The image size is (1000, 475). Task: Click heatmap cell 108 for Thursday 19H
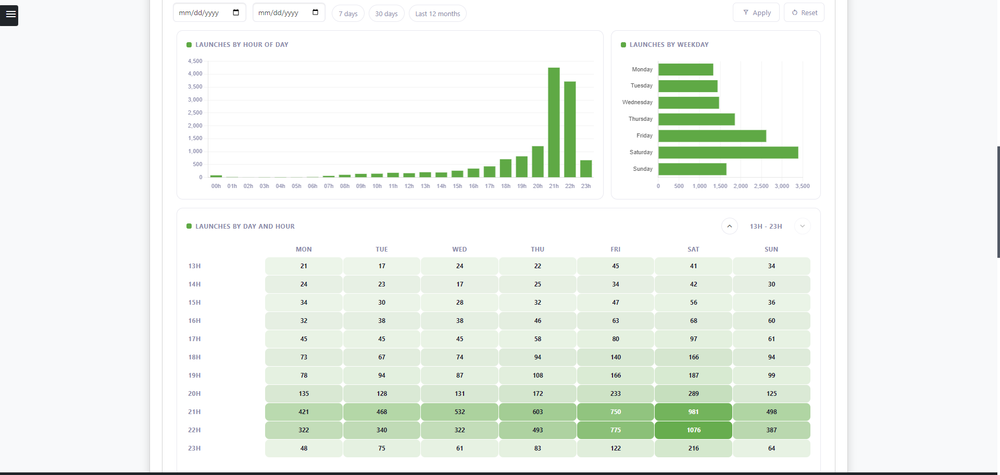(538, 376)
